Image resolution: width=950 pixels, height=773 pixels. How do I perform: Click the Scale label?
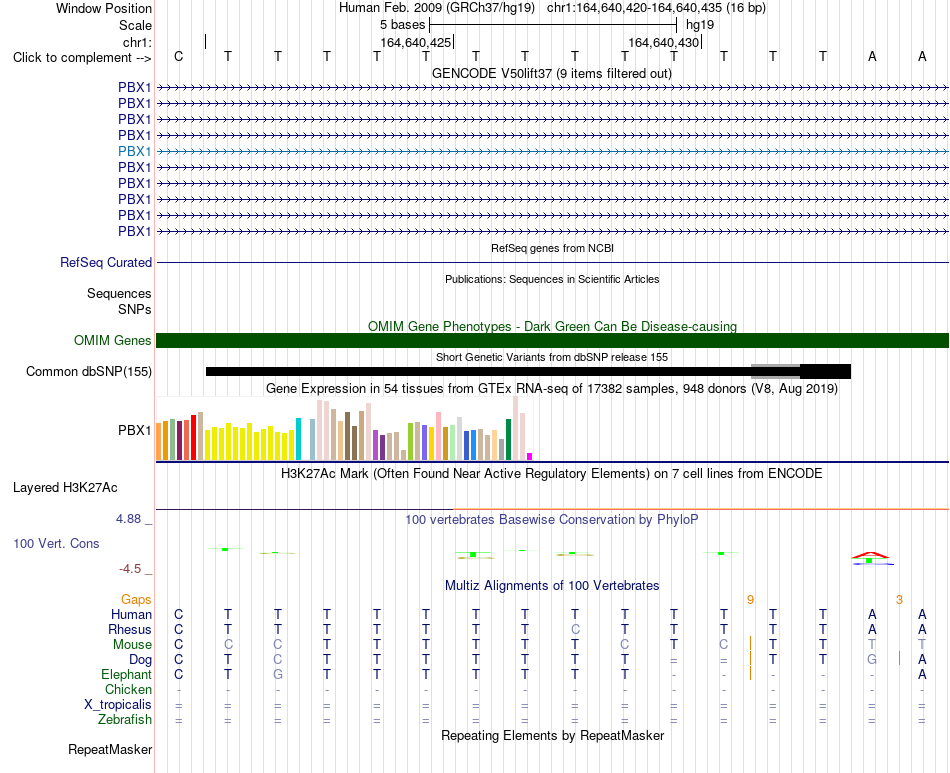[x=135, y=25]
